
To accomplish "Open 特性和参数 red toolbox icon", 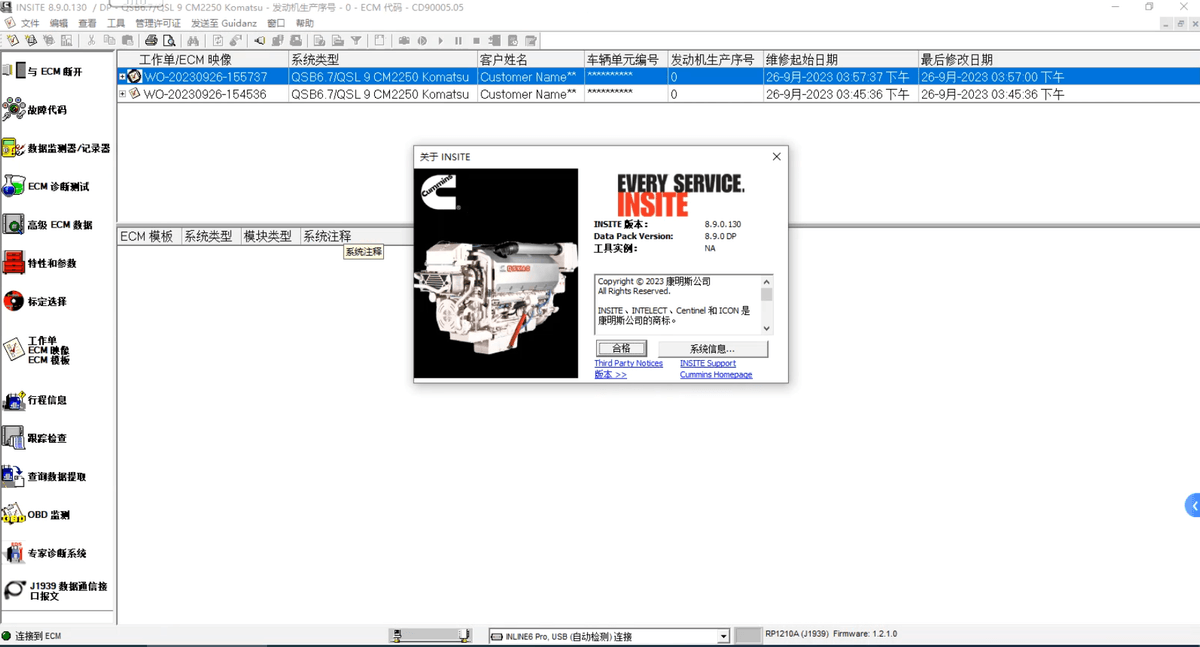I will tap(13, 263).
